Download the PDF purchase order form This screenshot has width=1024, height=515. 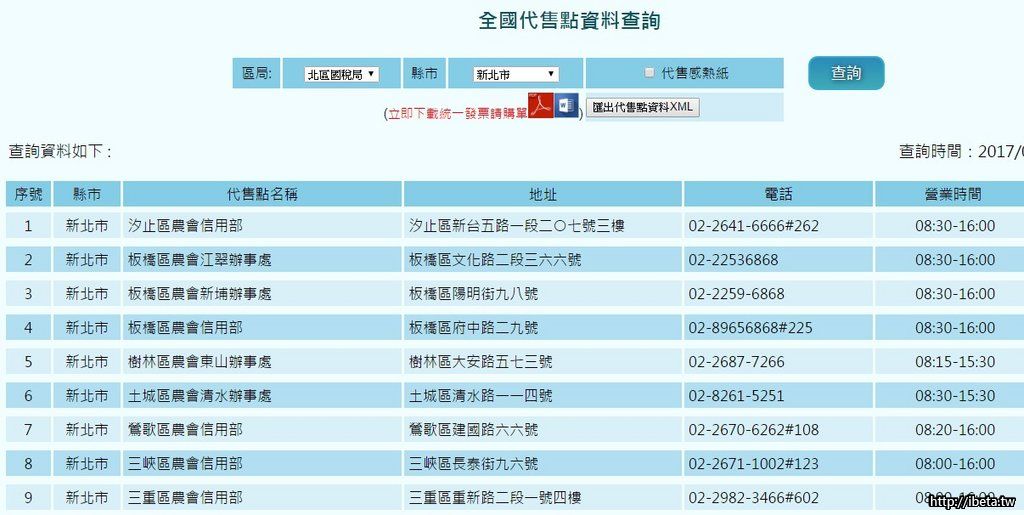point(541,106)
